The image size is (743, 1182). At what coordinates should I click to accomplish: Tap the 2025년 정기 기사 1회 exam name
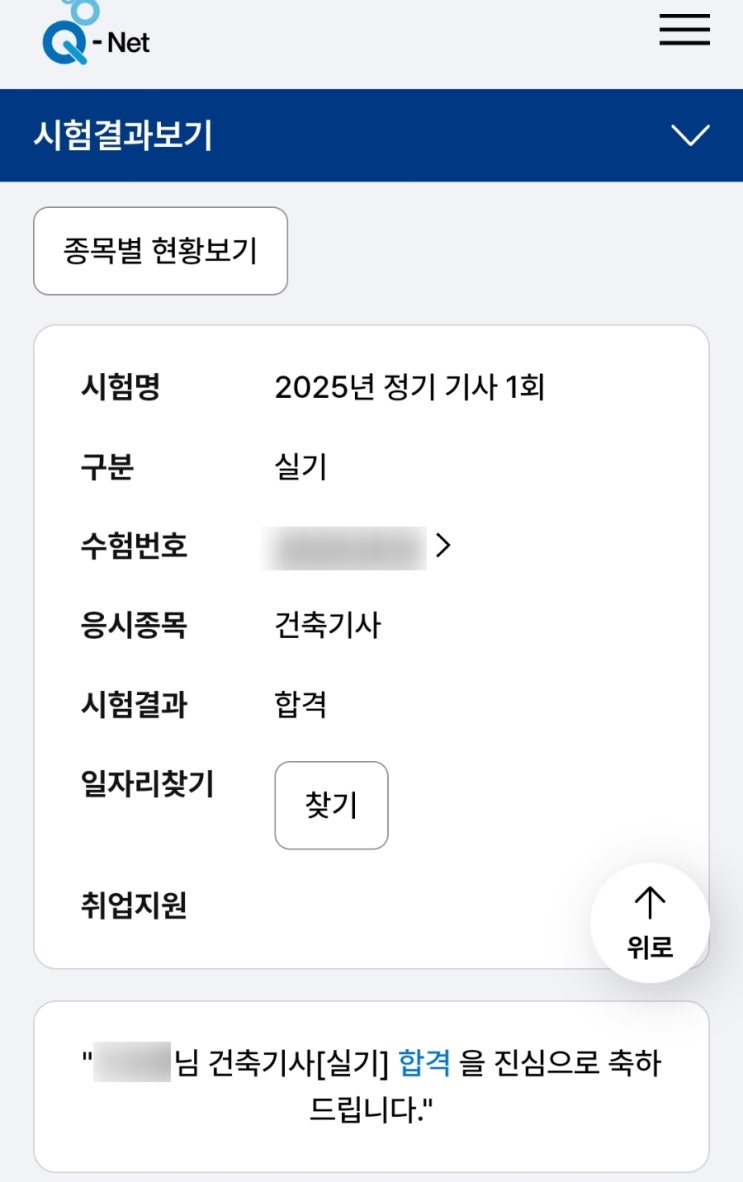pyautogui.click(x=409, y=387)
